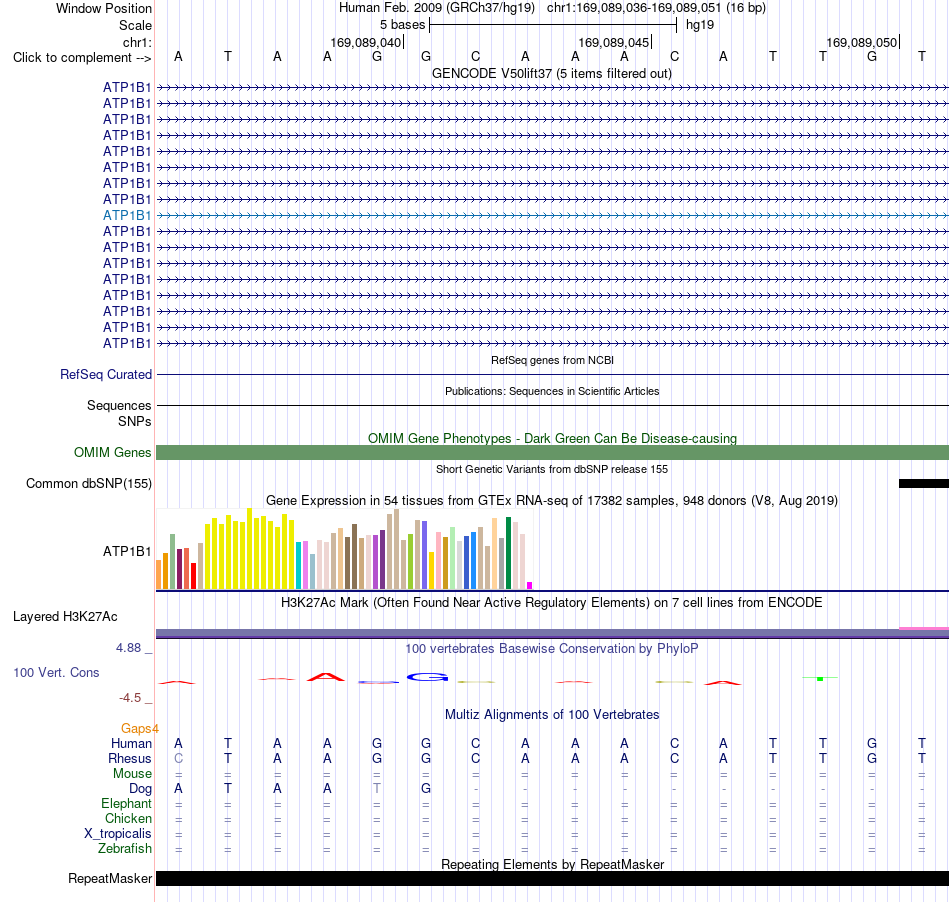Screen dimensions: 950x902
Task: Open 'Multiz Alignments of 100 Vertebrates' title
Action: (x=552, y=714)
